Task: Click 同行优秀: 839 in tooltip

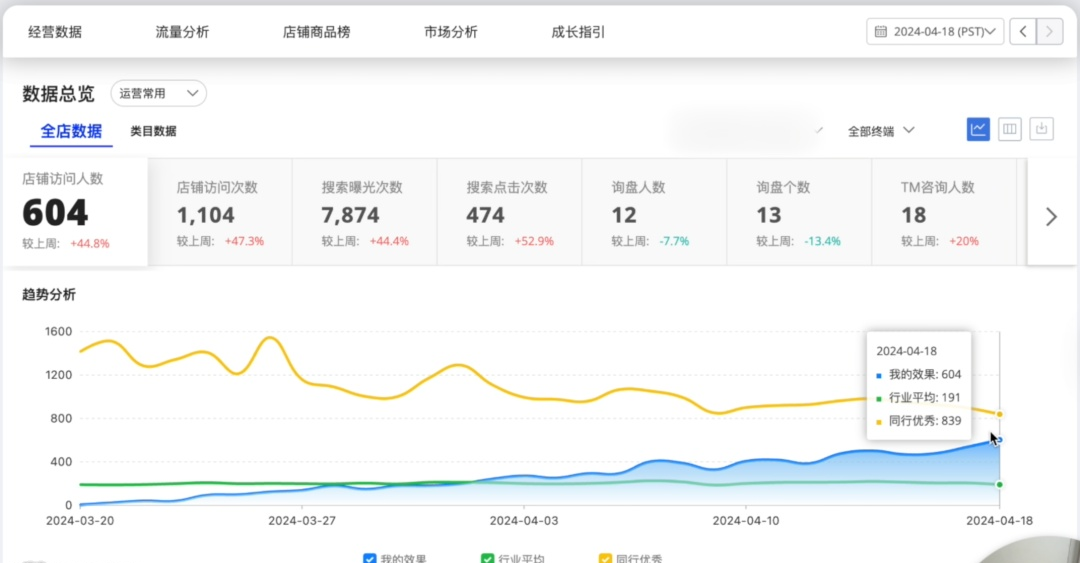Action: (918, 421)
